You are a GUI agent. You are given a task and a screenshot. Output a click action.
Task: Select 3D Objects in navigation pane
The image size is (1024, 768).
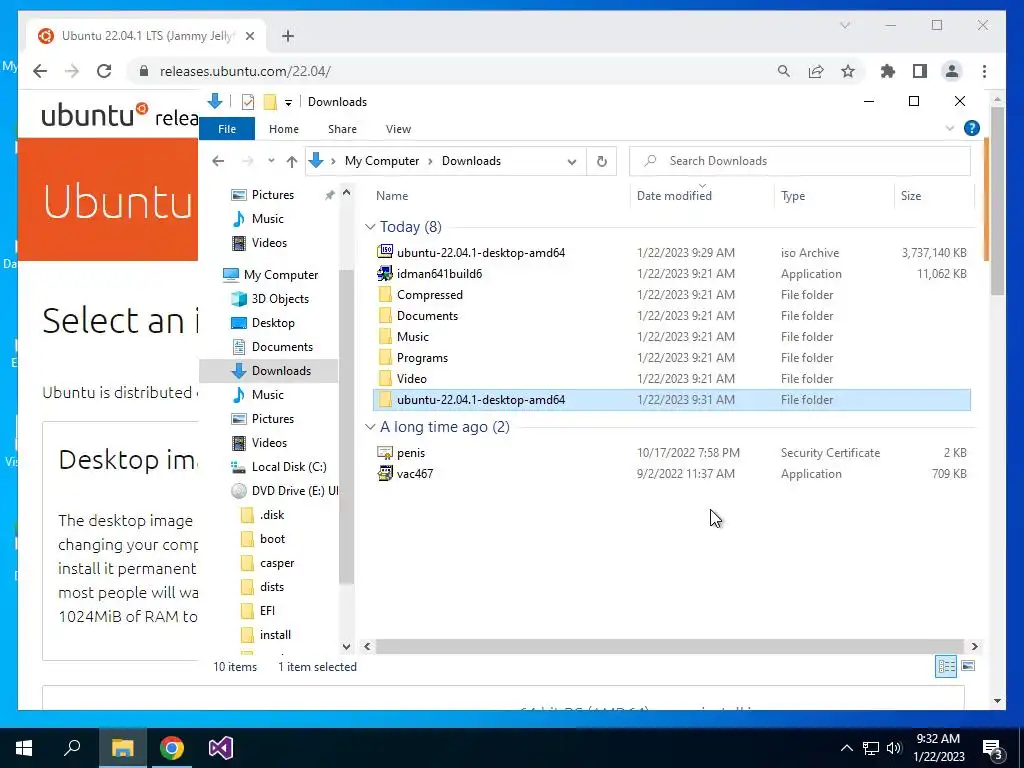(269, 298)
